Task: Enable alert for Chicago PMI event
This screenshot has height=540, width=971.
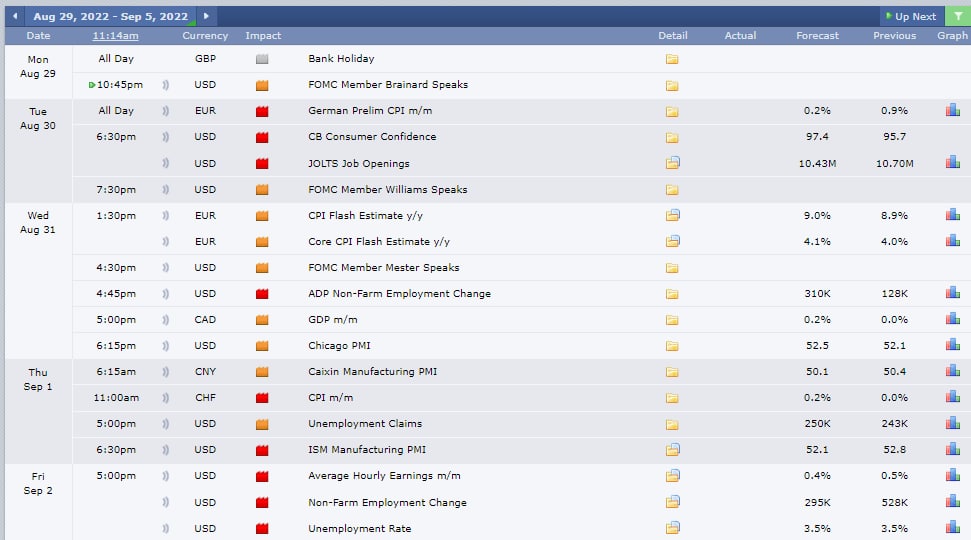Action: 166,346
